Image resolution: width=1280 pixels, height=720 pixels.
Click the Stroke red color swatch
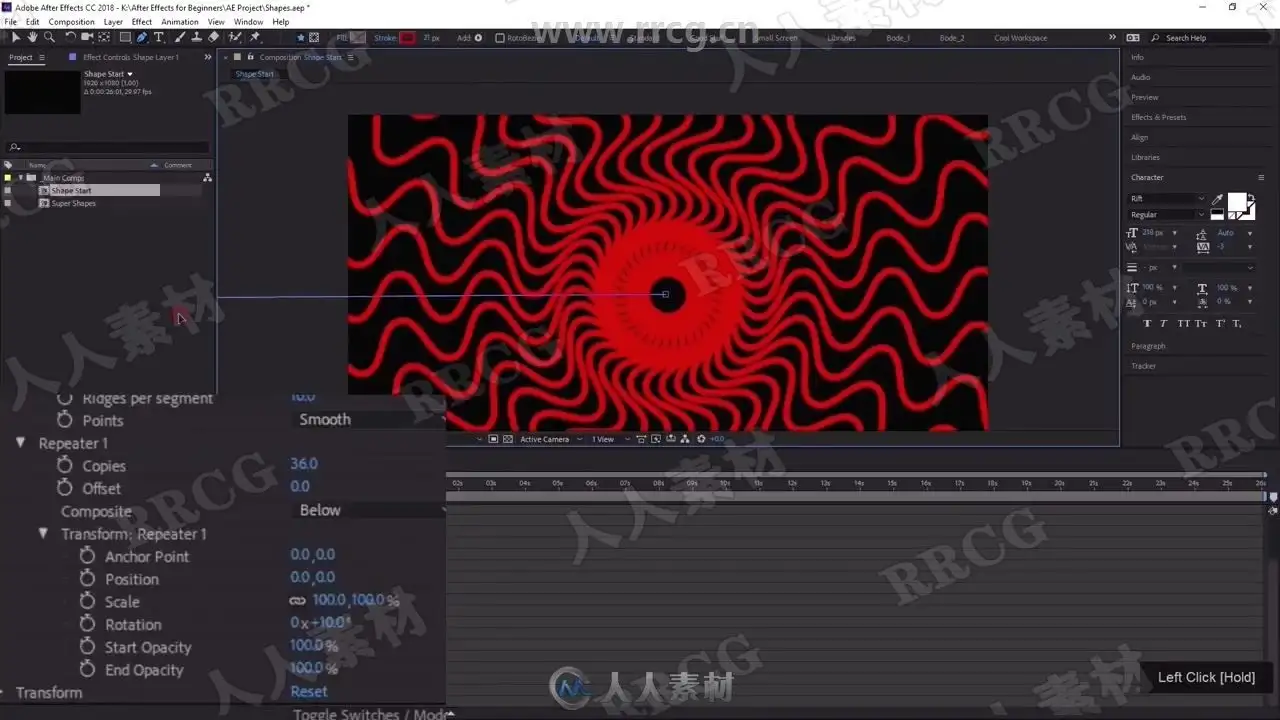[408, 38]
